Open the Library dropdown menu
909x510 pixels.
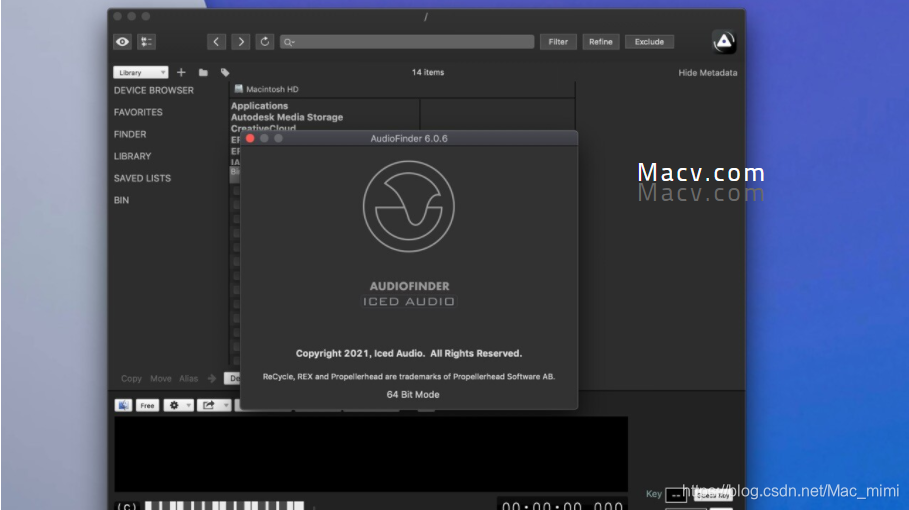141,72
